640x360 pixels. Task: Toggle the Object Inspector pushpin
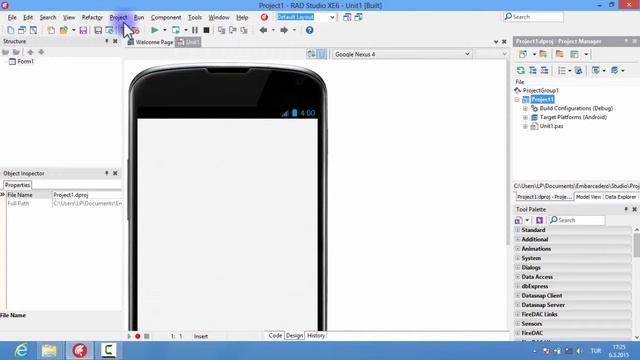[x=107, y=173]
